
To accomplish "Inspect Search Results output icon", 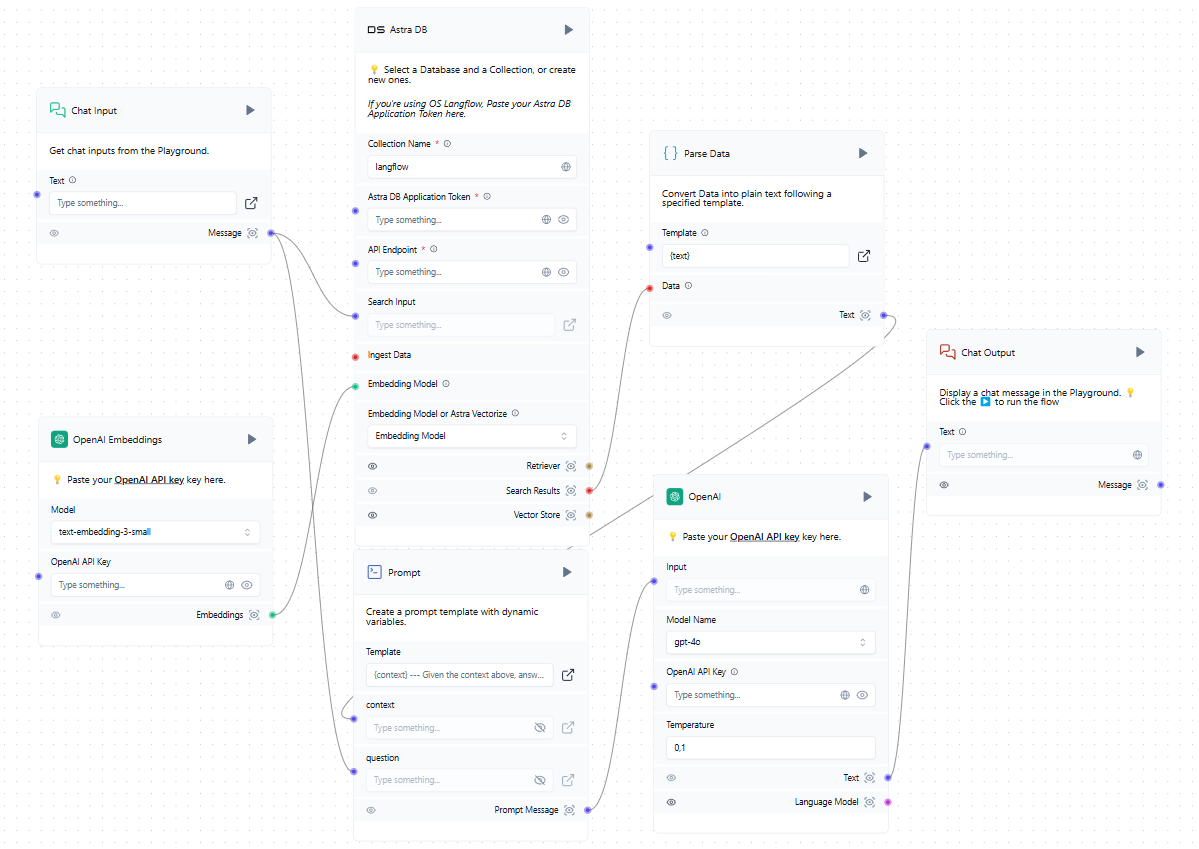I will click(570, 491).
